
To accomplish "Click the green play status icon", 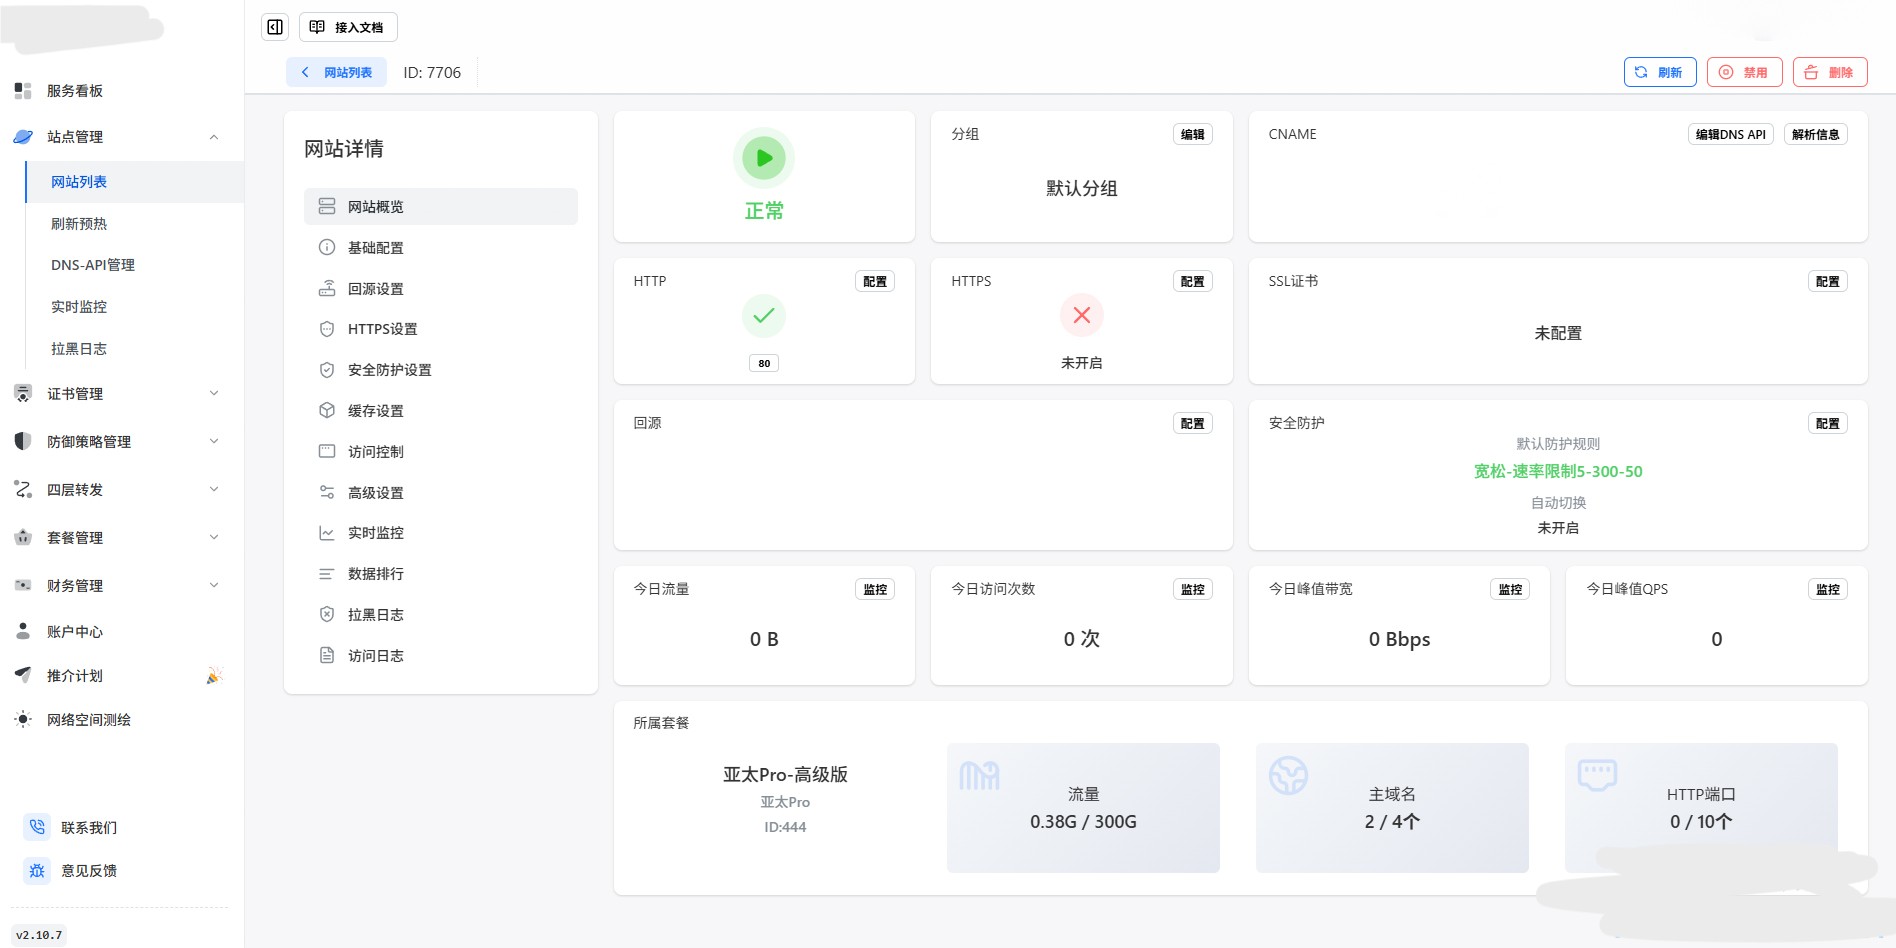I will click(764, 158).
